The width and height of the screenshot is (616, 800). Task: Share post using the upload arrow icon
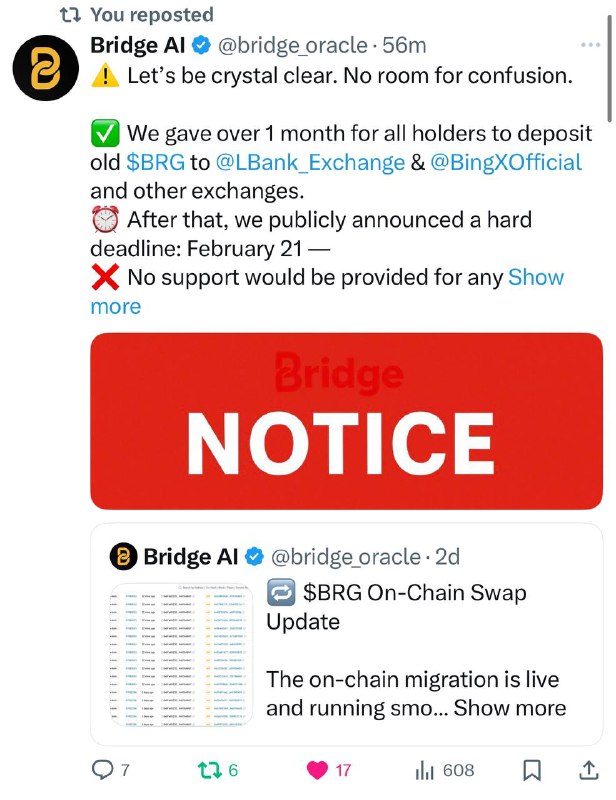[588, 770]
